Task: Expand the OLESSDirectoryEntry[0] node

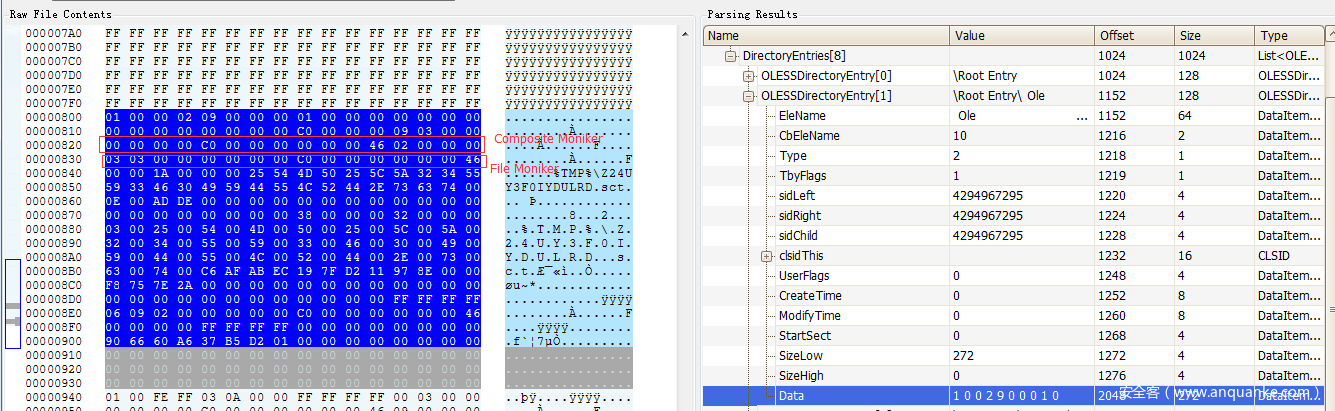Action: click(x=750, y=76)
